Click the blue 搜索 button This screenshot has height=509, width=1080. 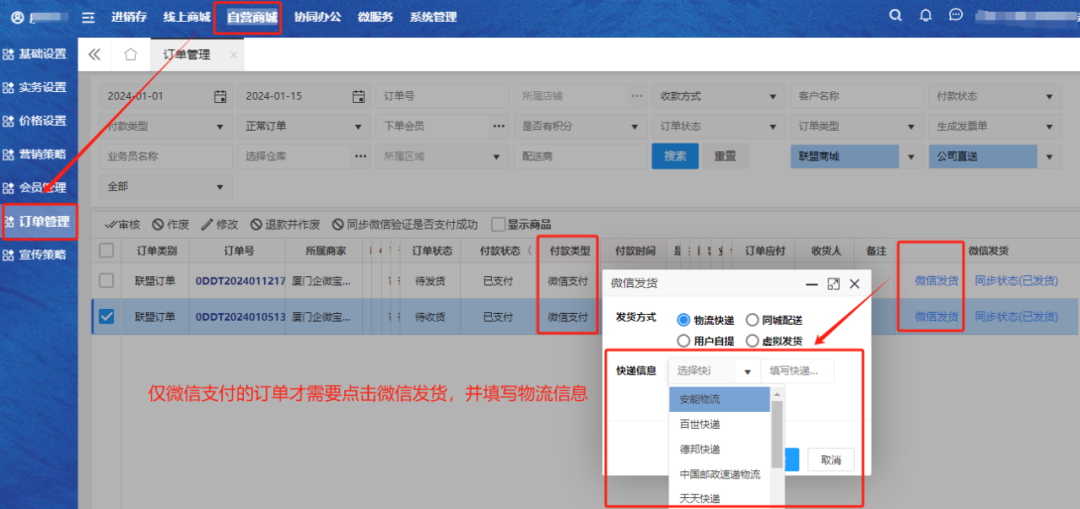tap(675, 156)
